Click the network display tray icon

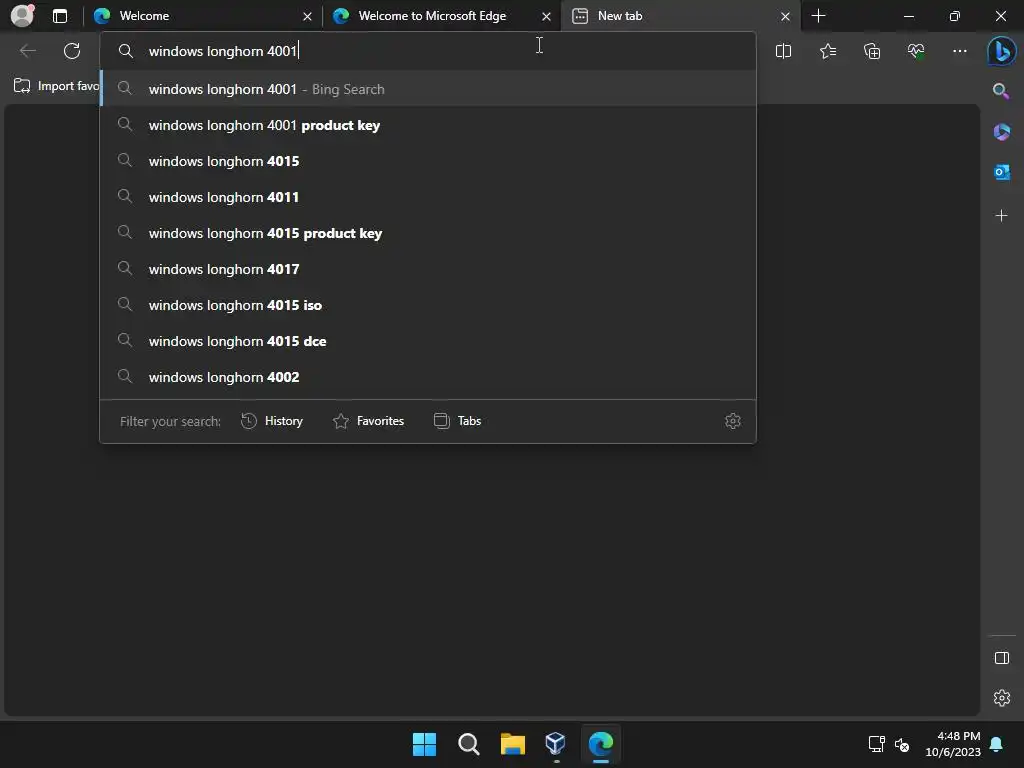[x=876, y=744]
